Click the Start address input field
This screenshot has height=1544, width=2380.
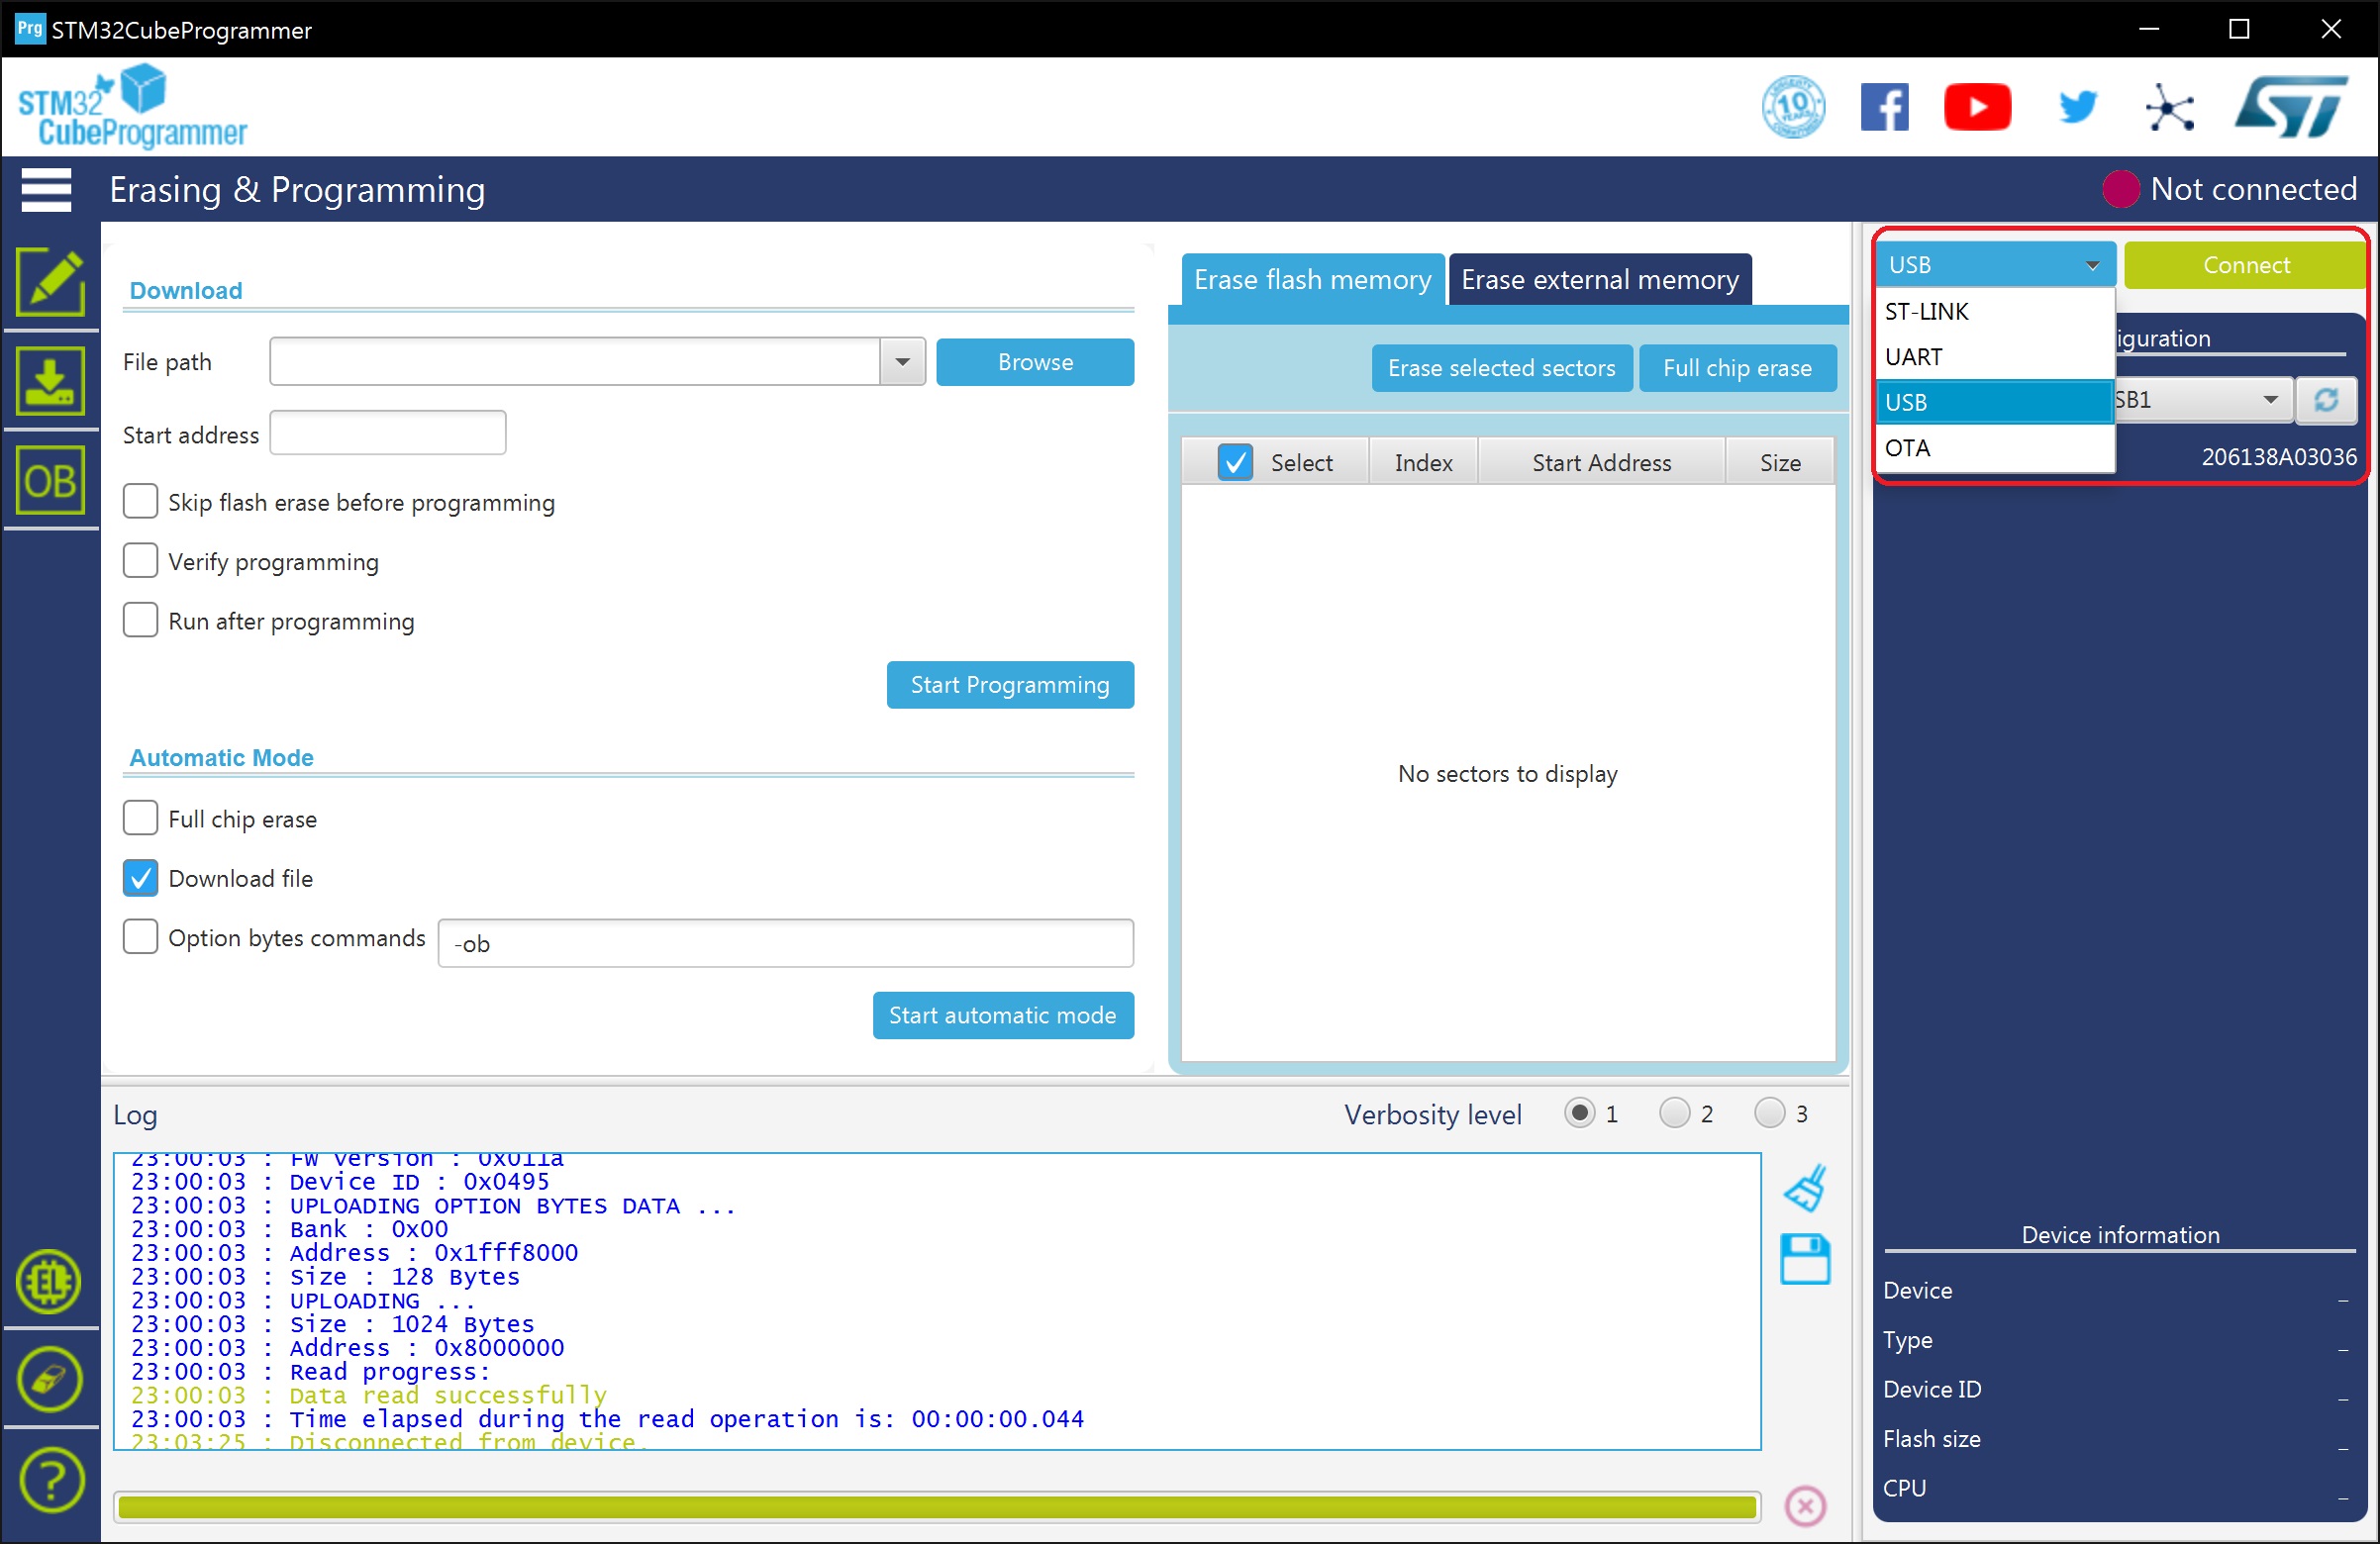(388, 434)
